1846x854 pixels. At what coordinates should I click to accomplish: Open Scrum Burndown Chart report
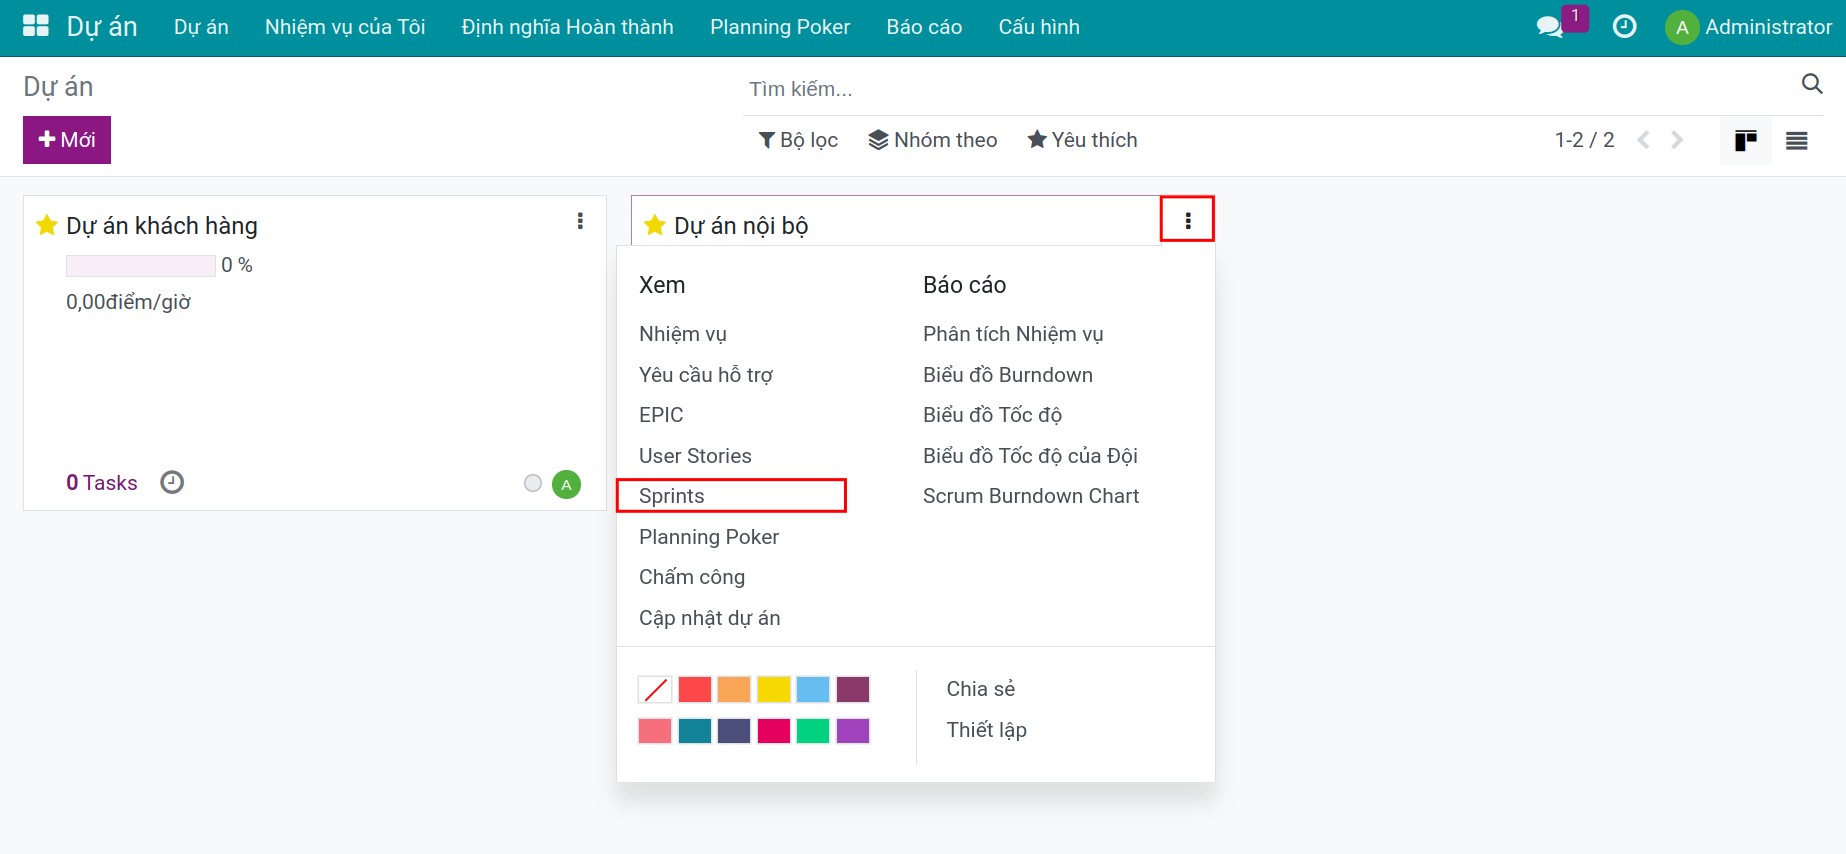[x=1031, y=496]
